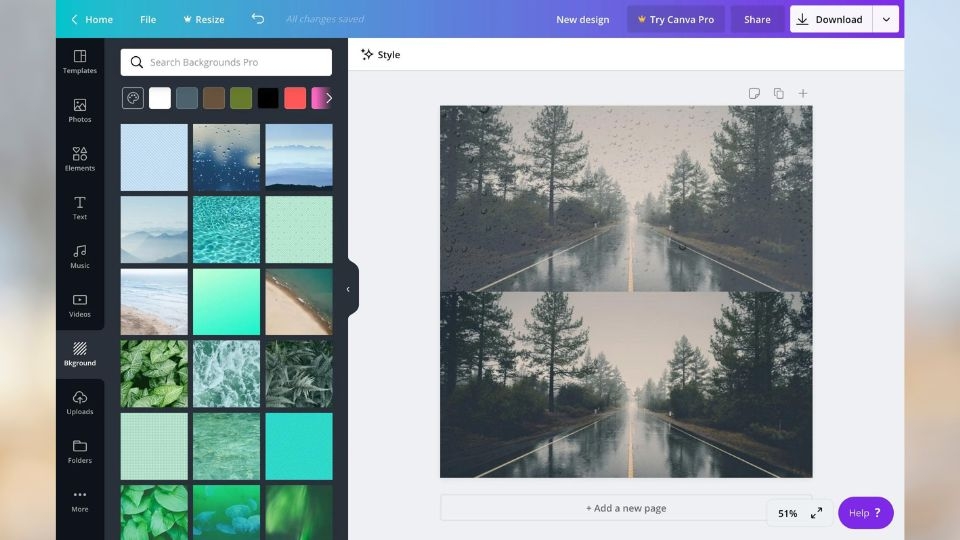
Task: Open the Videos panel
Action: pyautogui.click(x=80, y=306)
